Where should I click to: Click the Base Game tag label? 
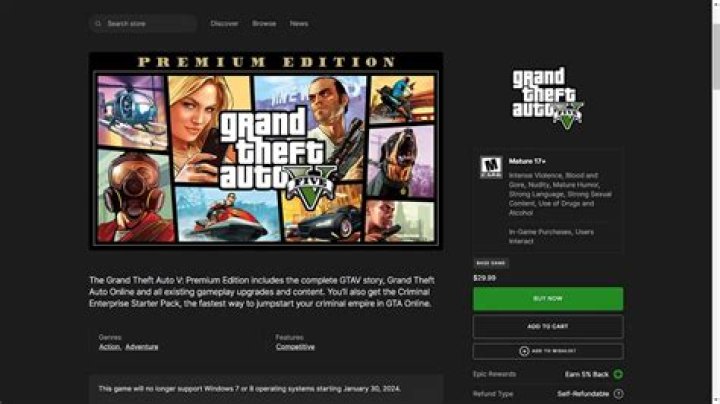point(491,263)
